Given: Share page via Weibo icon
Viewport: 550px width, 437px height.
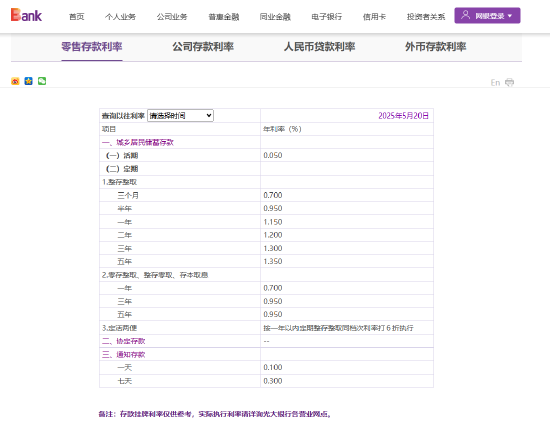Looking at the screenshot, I should coord(15,81).
